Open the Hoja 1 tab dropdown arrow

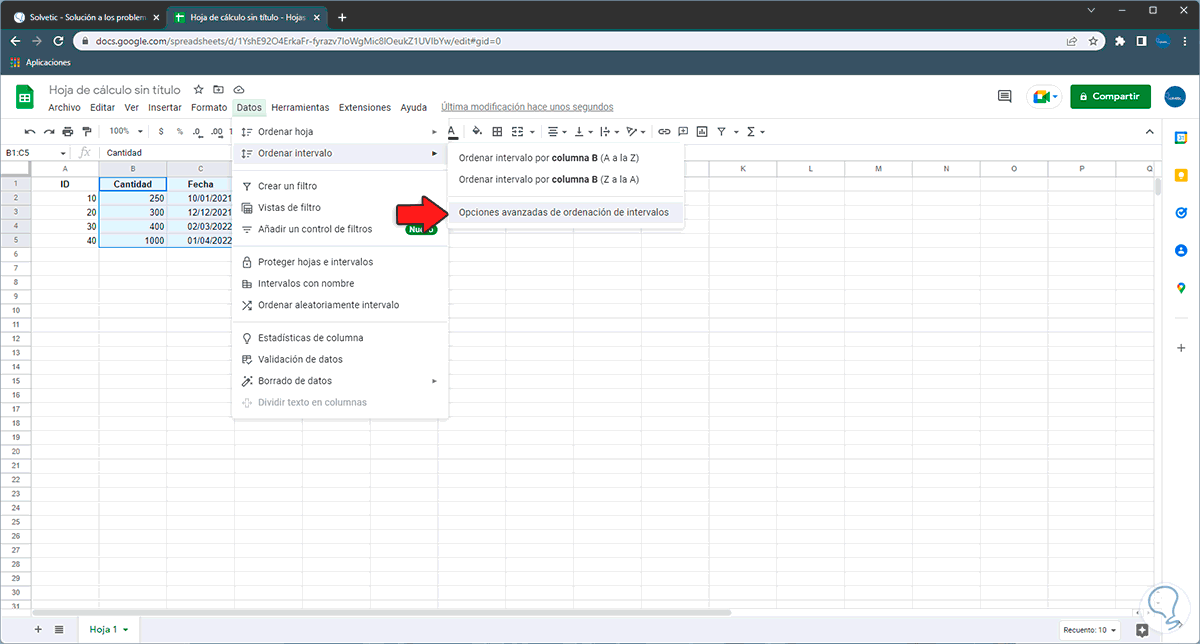(x=126, y=630)
